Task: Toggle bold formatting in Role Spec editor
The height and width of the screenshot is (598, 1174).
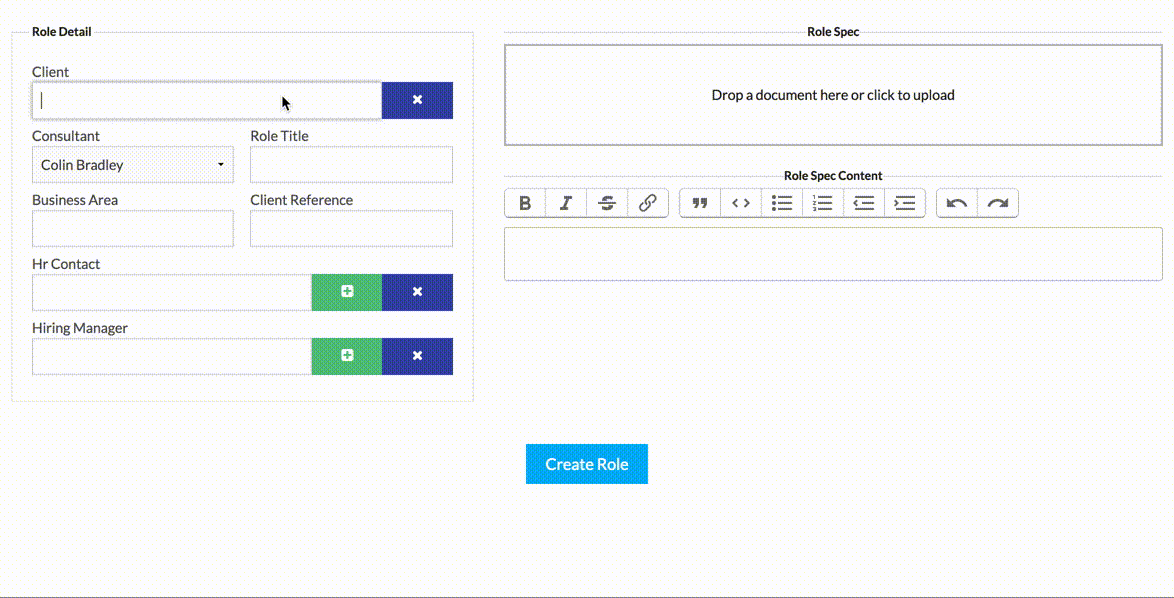Action: [x=525, y=203]
